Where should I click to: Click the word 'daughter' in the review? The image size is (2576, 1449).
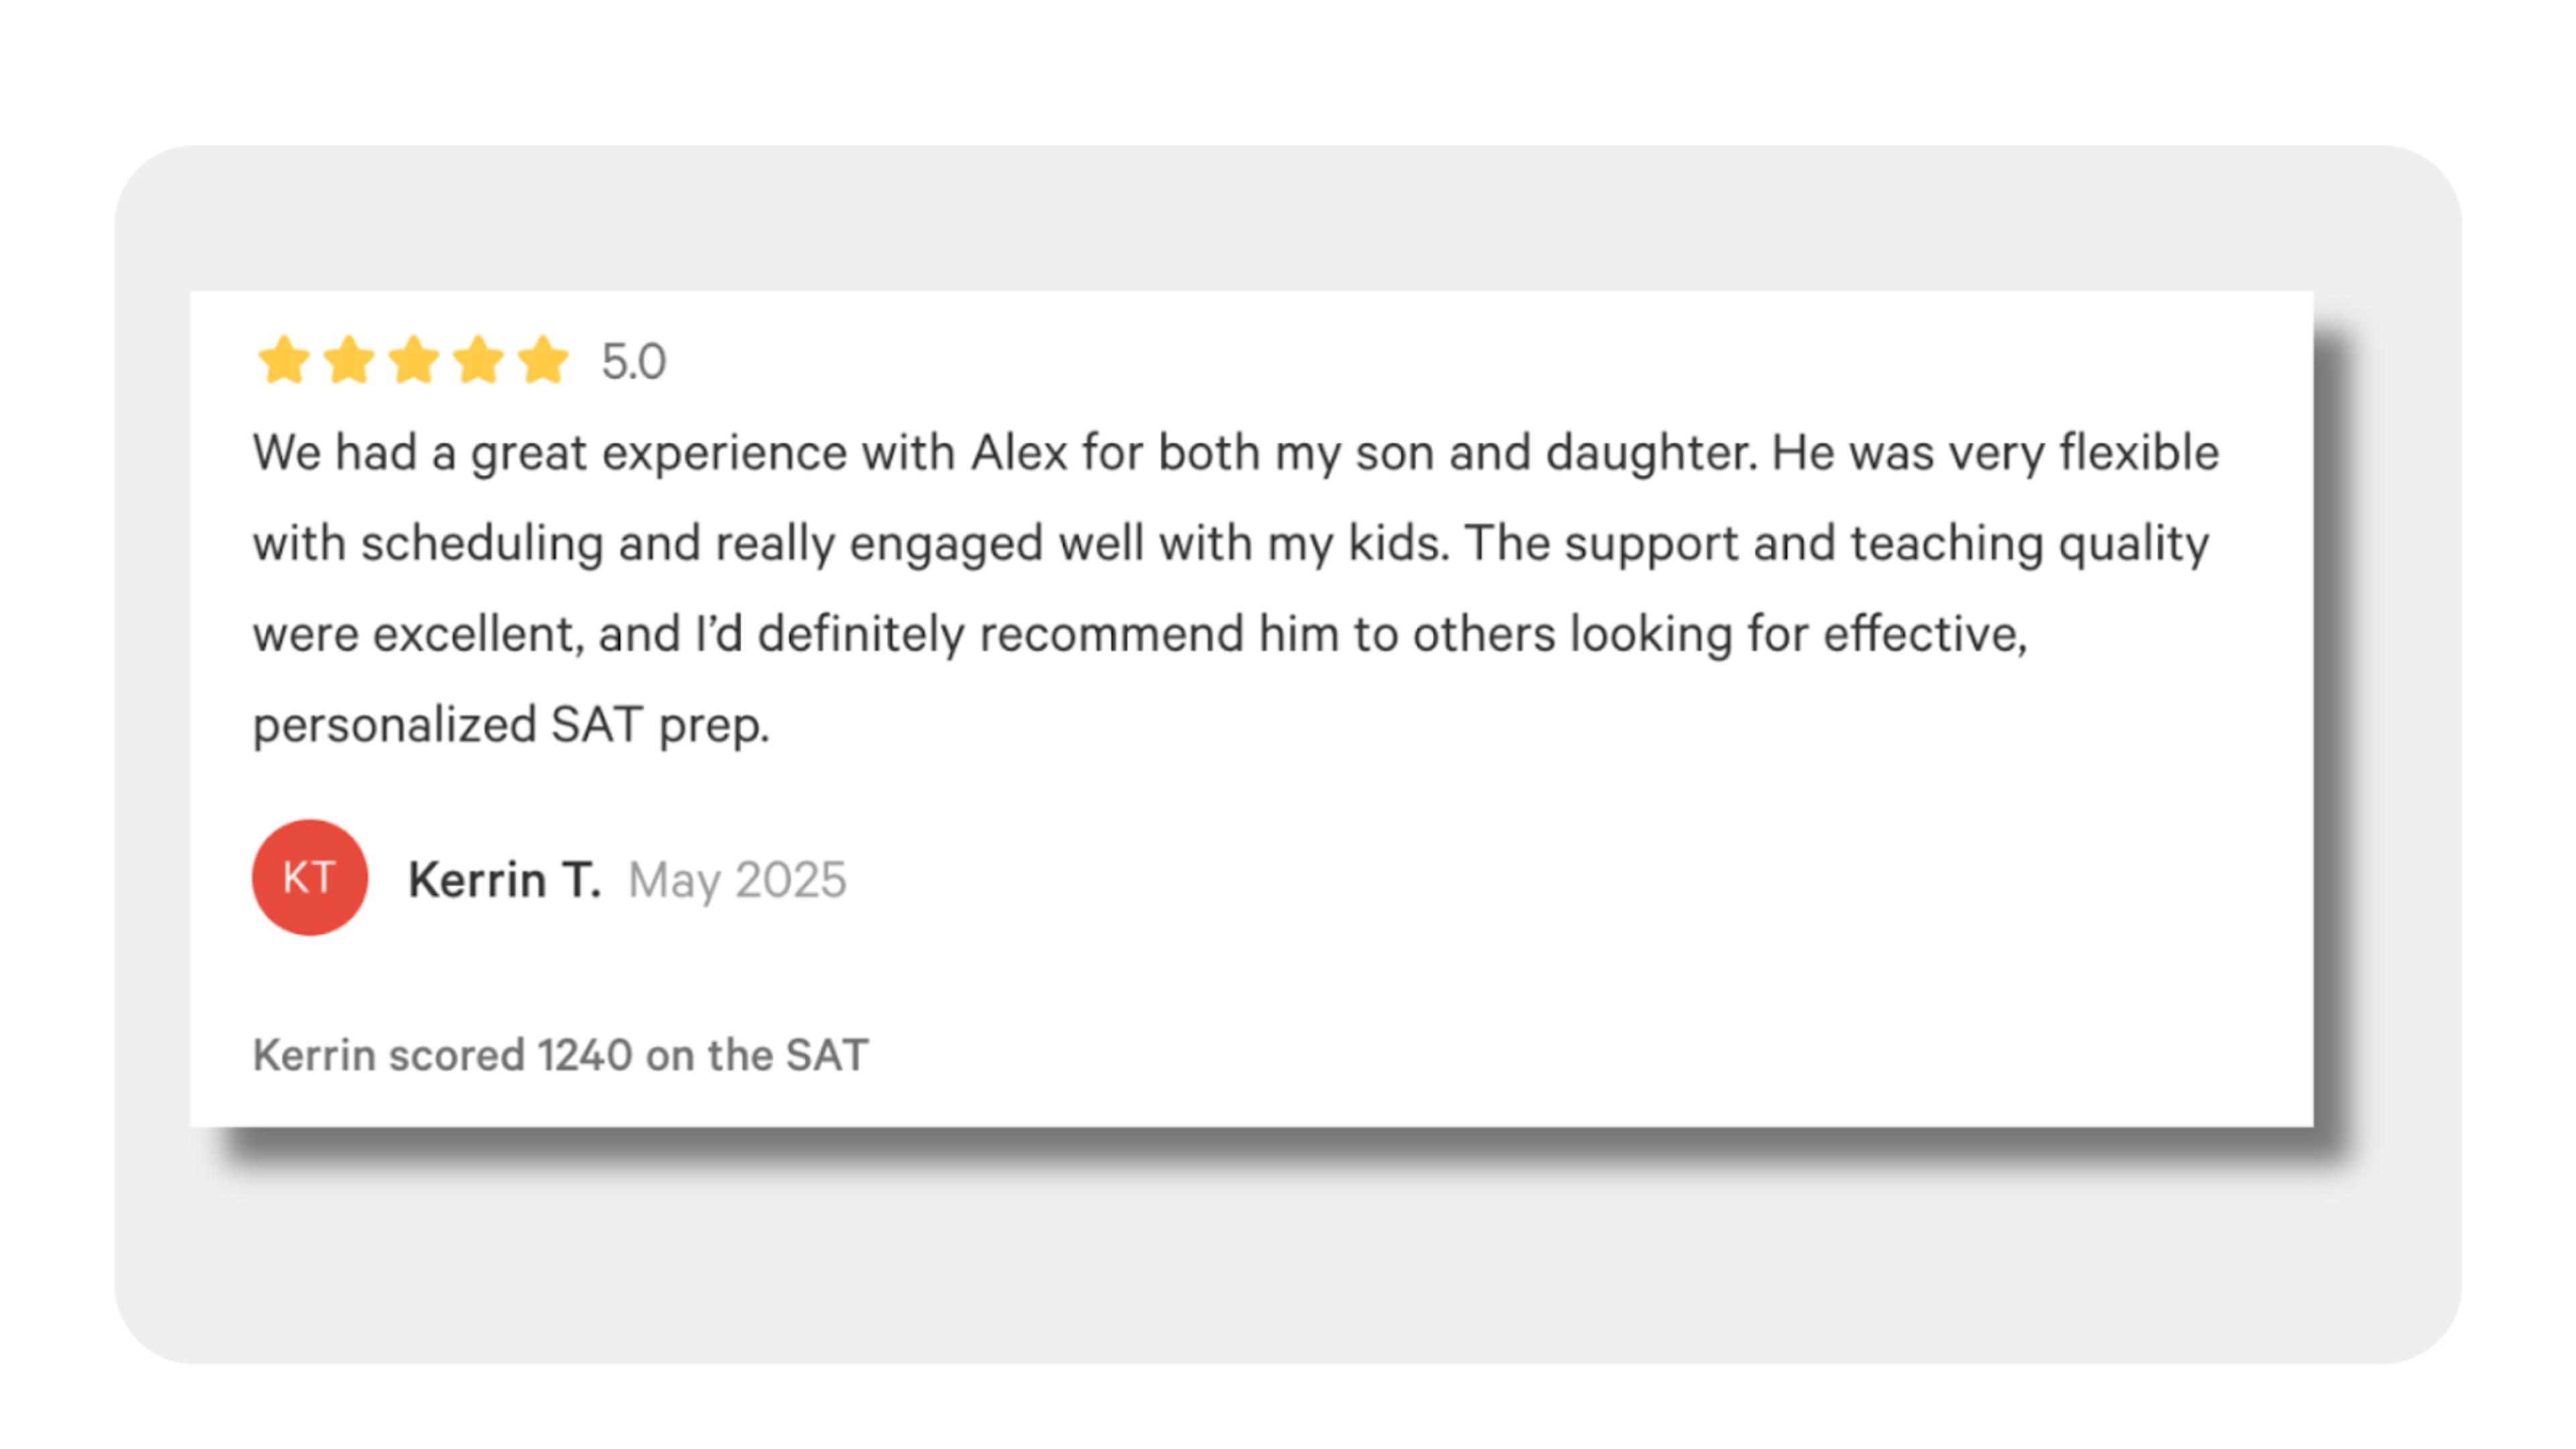[1650, 454]
